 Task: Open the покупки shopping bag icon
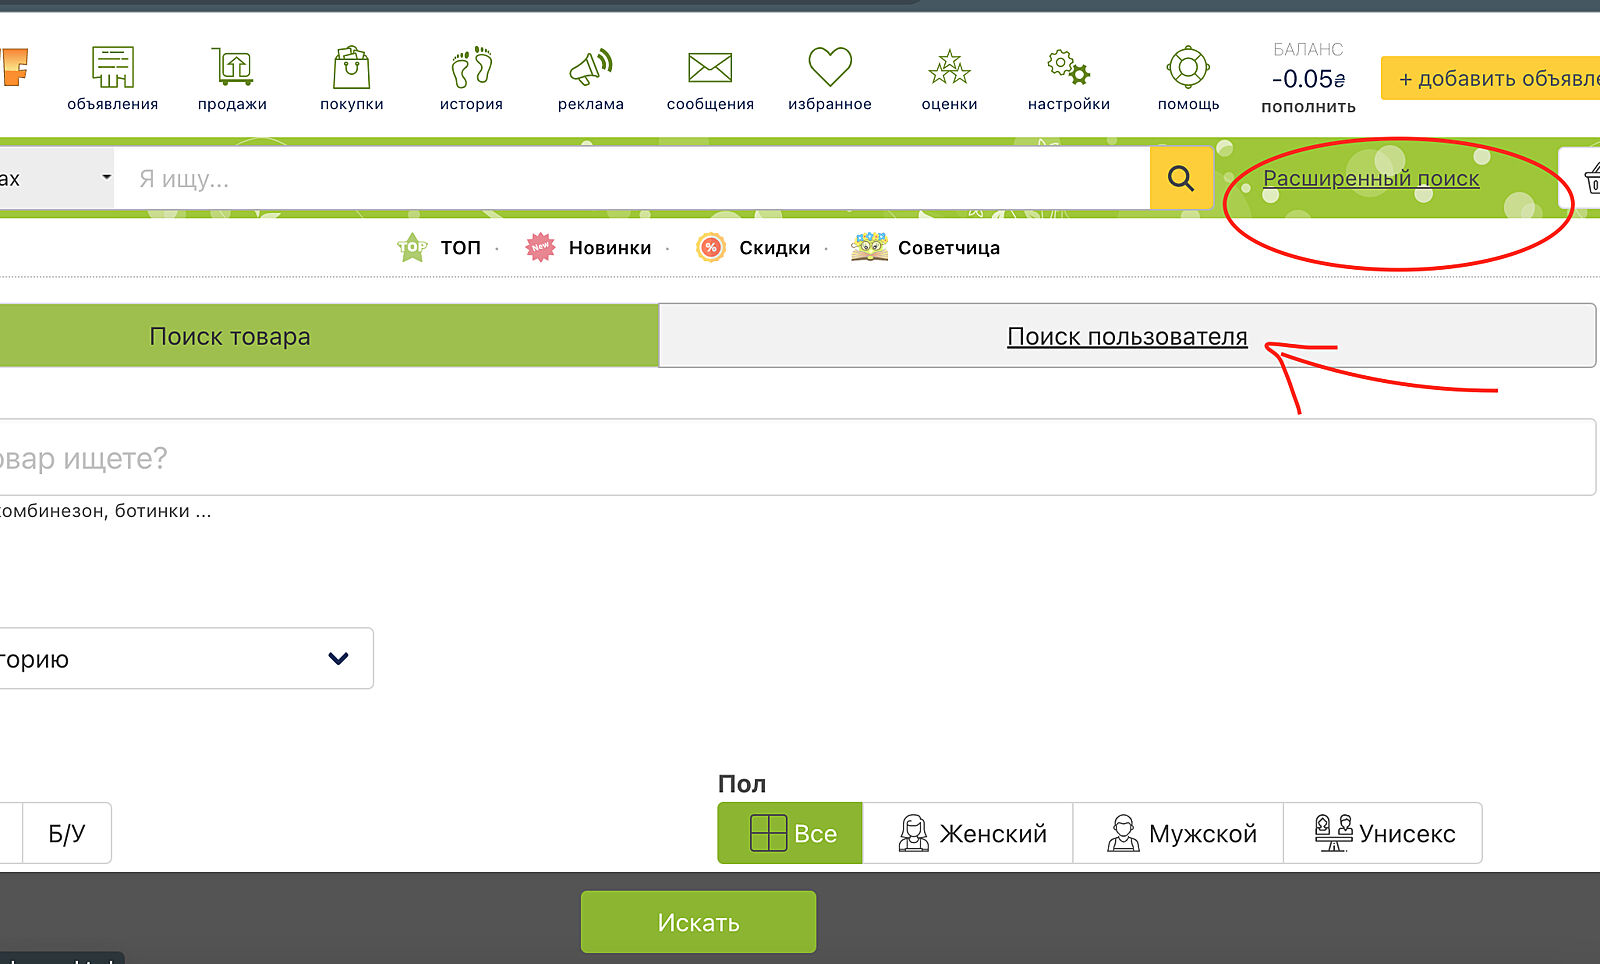(351, 68)
